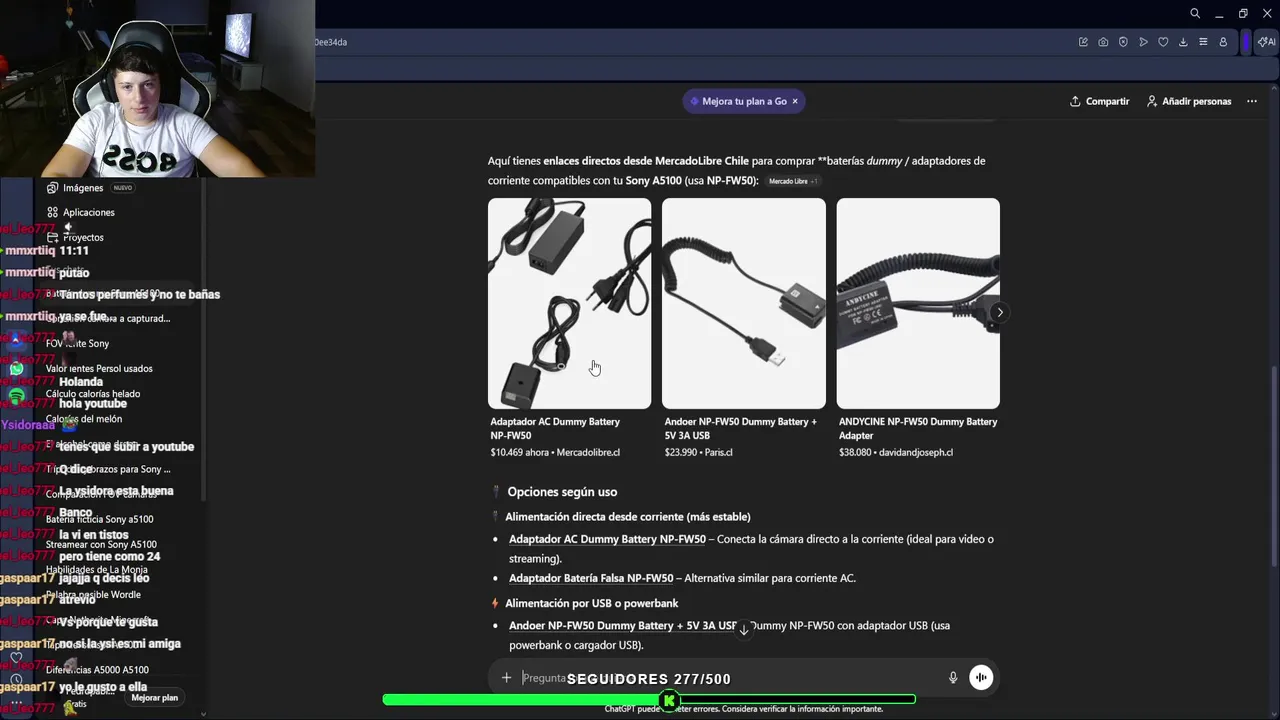
Task: Open chat Diferencias A5000 A5100
Action: point(97,670)
